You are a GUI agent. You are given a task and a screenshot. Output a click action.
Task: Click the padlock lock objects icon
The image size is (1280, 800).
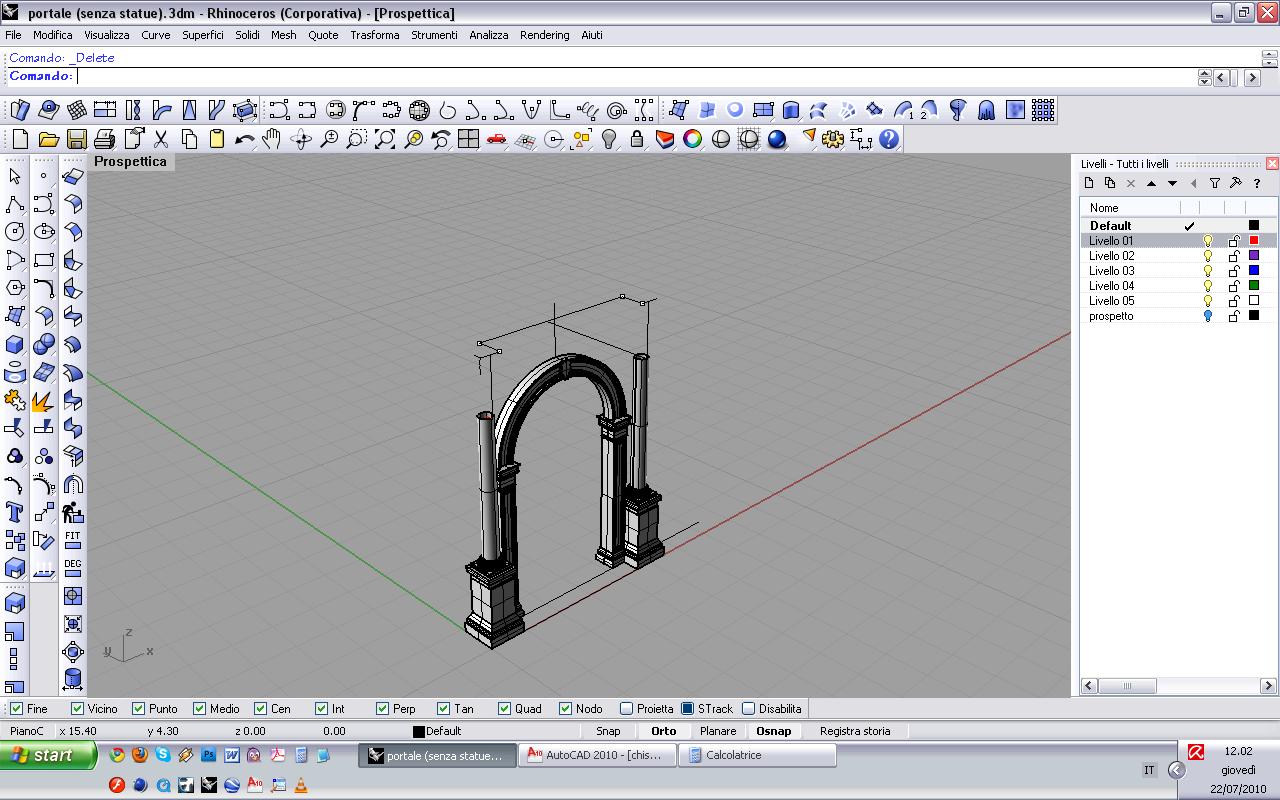(636, 139)
